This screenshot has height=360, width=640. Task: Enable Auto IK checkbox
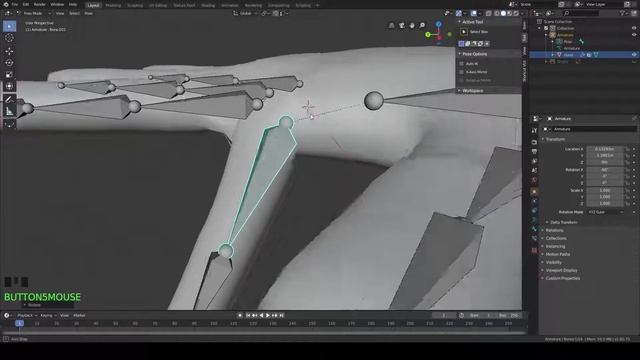coord(462,64)
